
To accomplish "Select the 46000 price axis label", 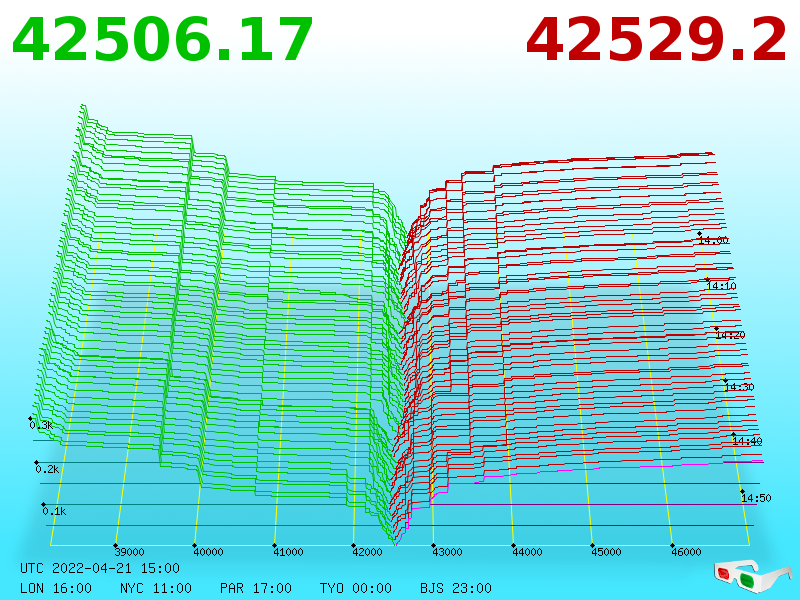I will [x=686, y=552].
